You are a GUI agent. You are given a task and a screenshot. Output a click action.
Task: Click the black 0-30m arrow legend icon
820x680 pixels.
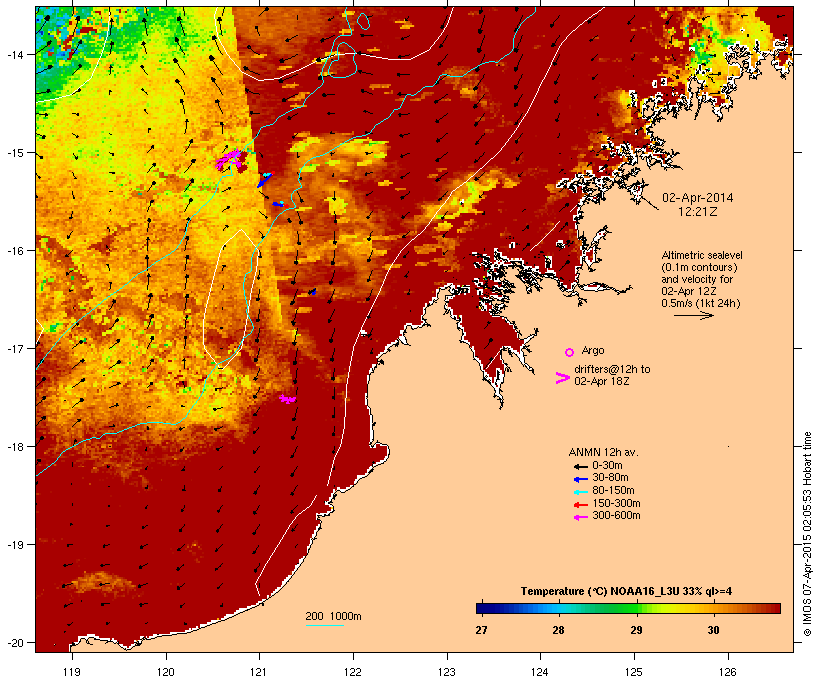pos(581,467)
